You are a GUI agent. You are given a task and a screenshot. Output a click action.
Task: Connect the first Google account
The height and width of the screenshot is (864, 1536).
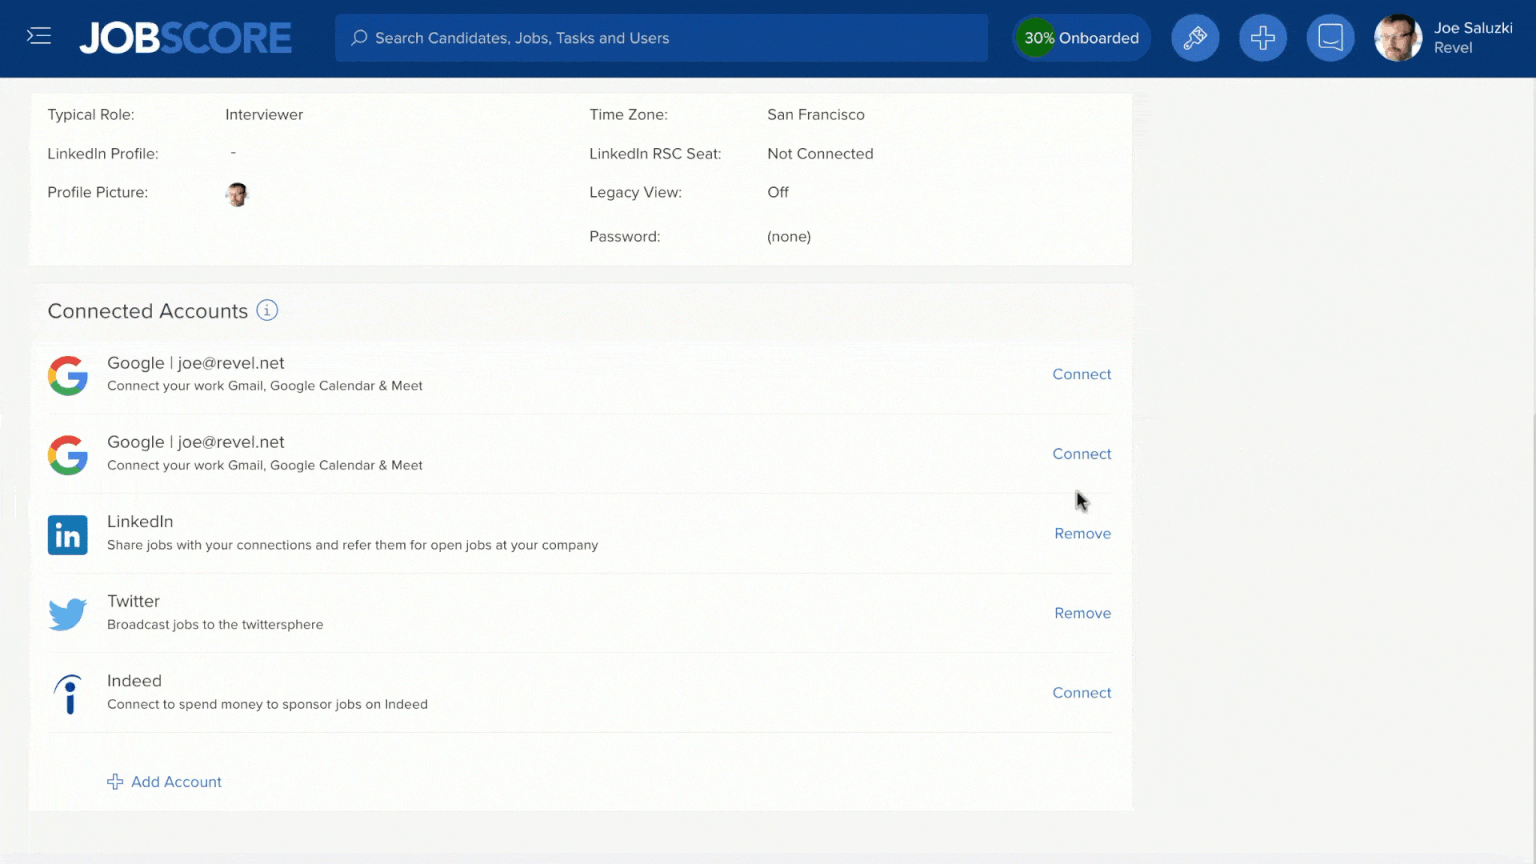tap(1081, 374)
